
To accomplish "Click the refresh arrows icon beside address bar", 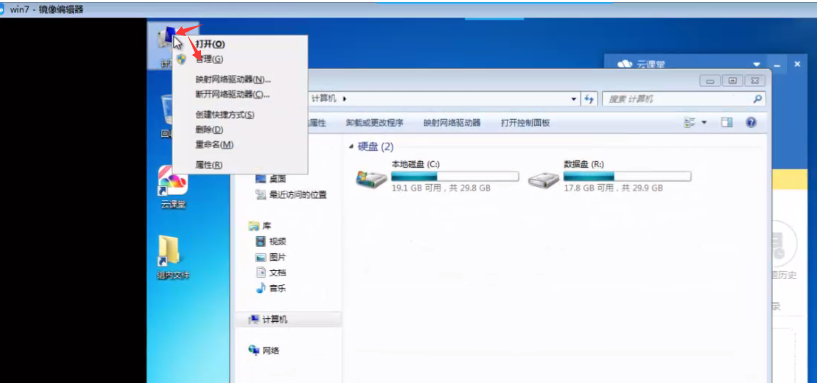I will click(x=589, y=99).
